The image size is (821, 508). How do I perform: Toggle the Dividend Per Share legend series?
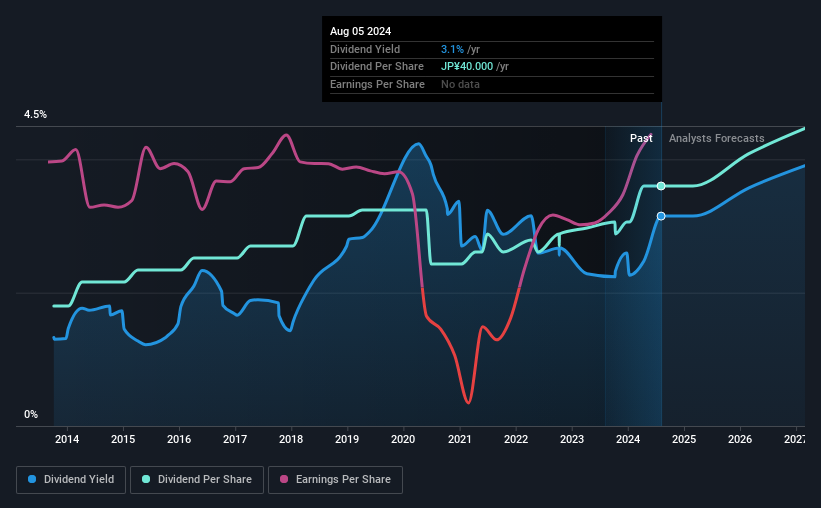point(197,479)
